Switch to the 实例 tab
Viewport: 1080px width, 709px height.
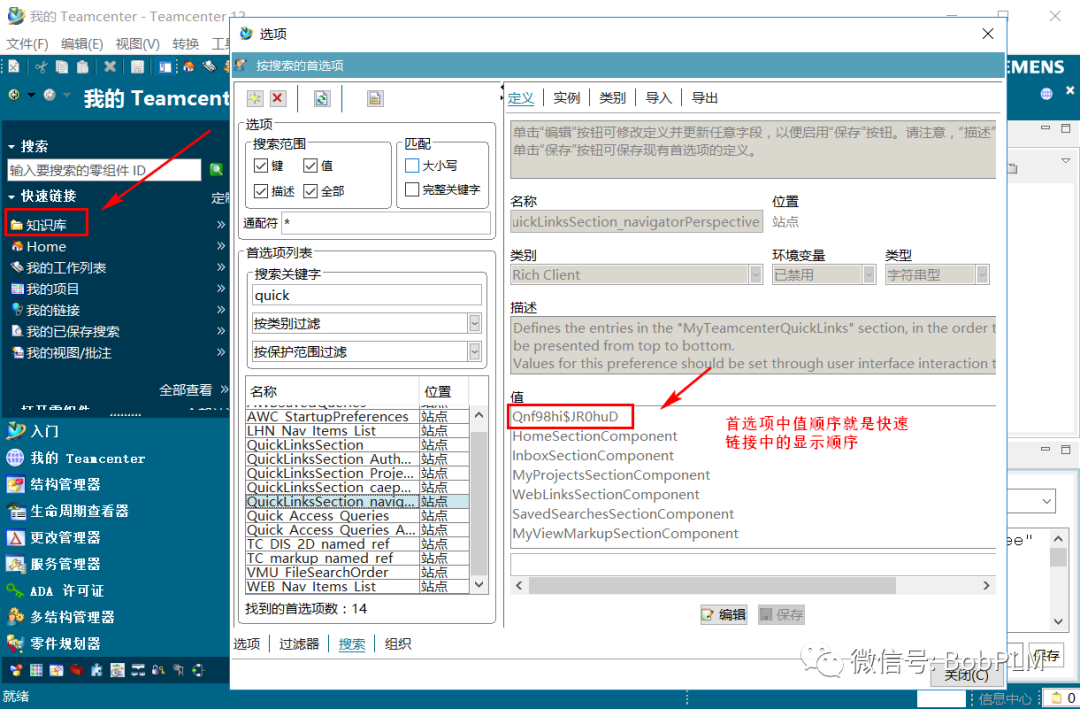point(566,98)
